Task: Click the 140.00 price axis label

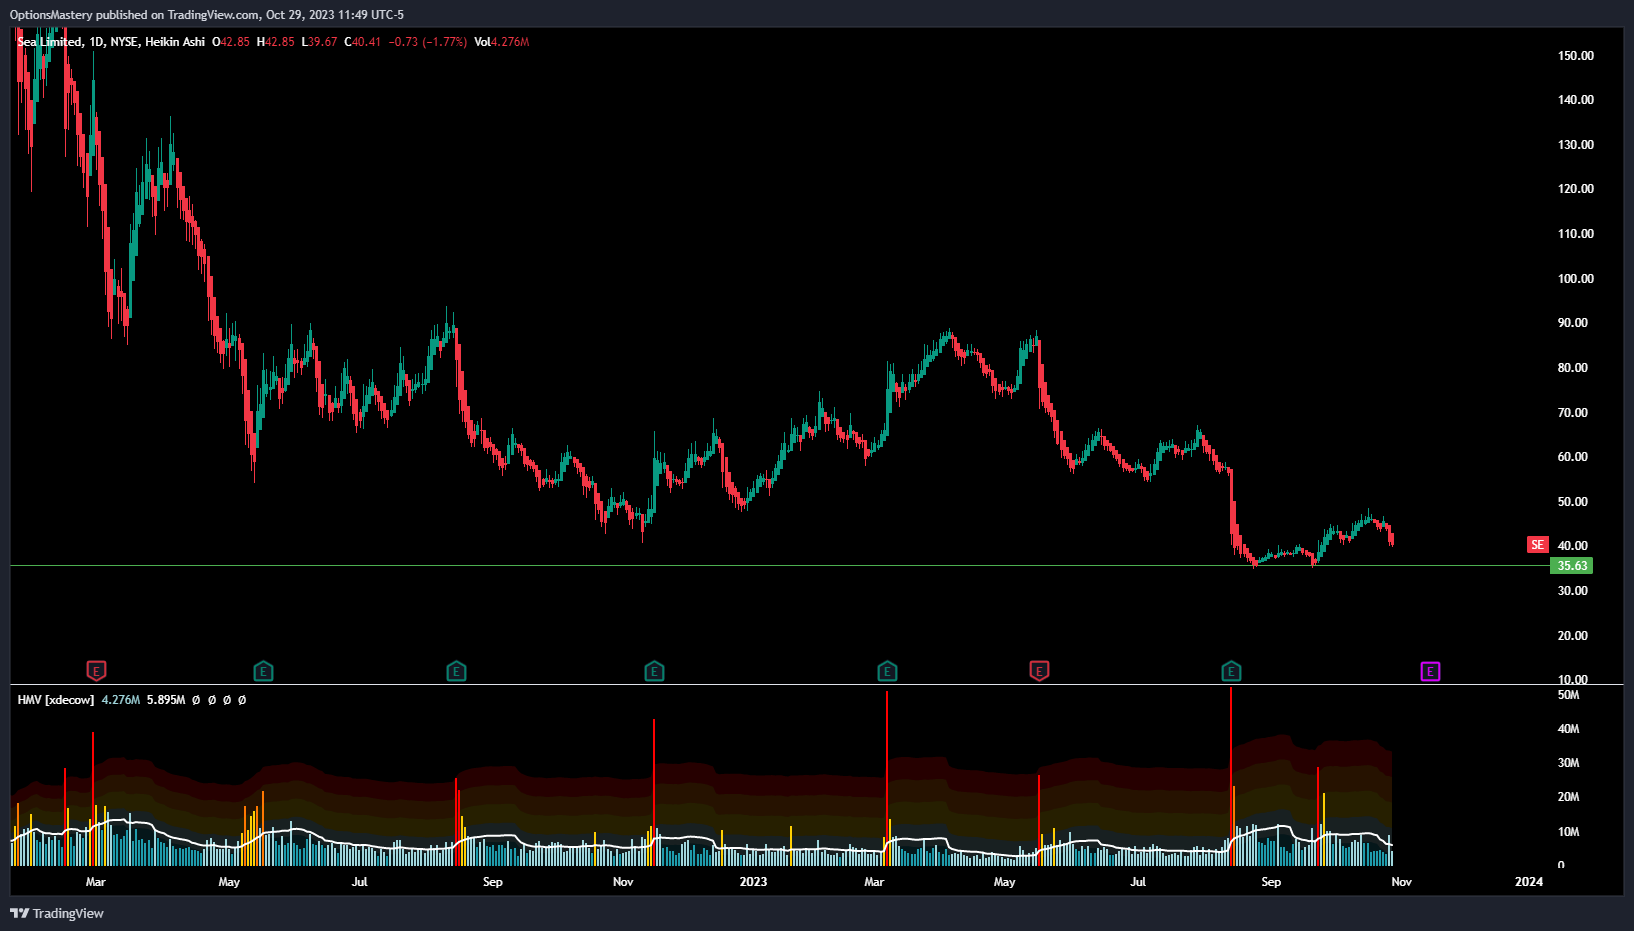Action: coord(1576,100)
